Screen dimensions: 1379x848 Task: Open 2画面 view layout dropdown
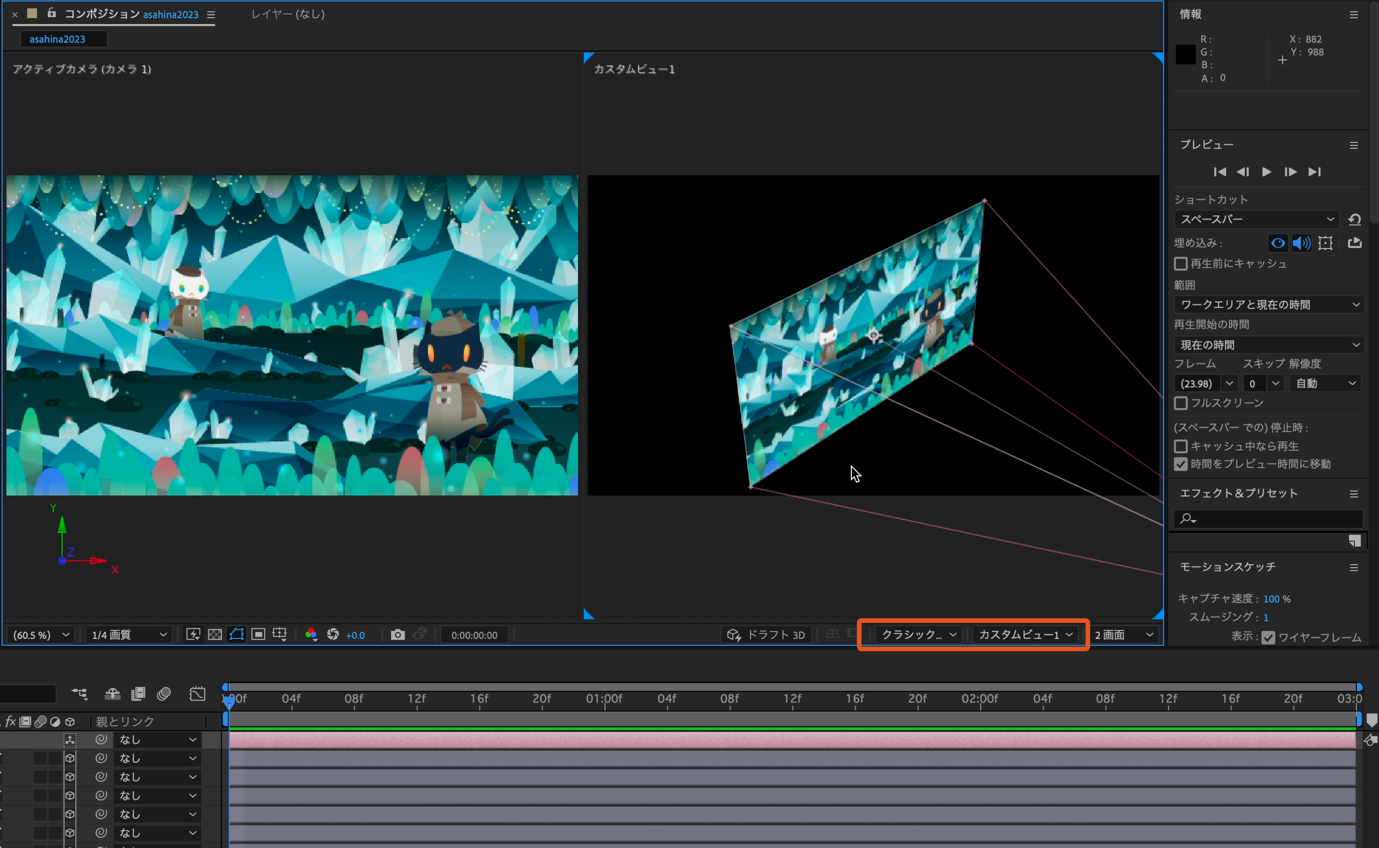(1124, 635)
